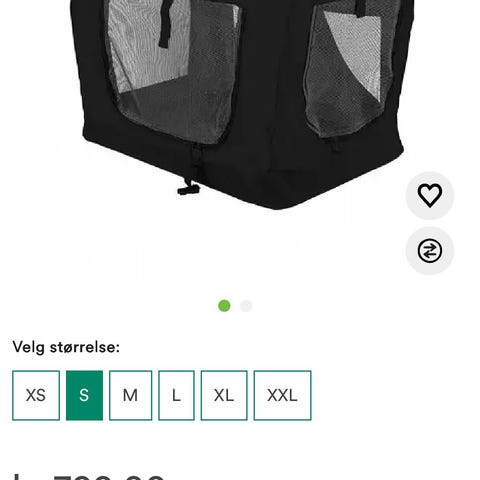This screenshot has width=480, height=480.
Task: Select the highlighted S size option
Action: pos(84,395)
